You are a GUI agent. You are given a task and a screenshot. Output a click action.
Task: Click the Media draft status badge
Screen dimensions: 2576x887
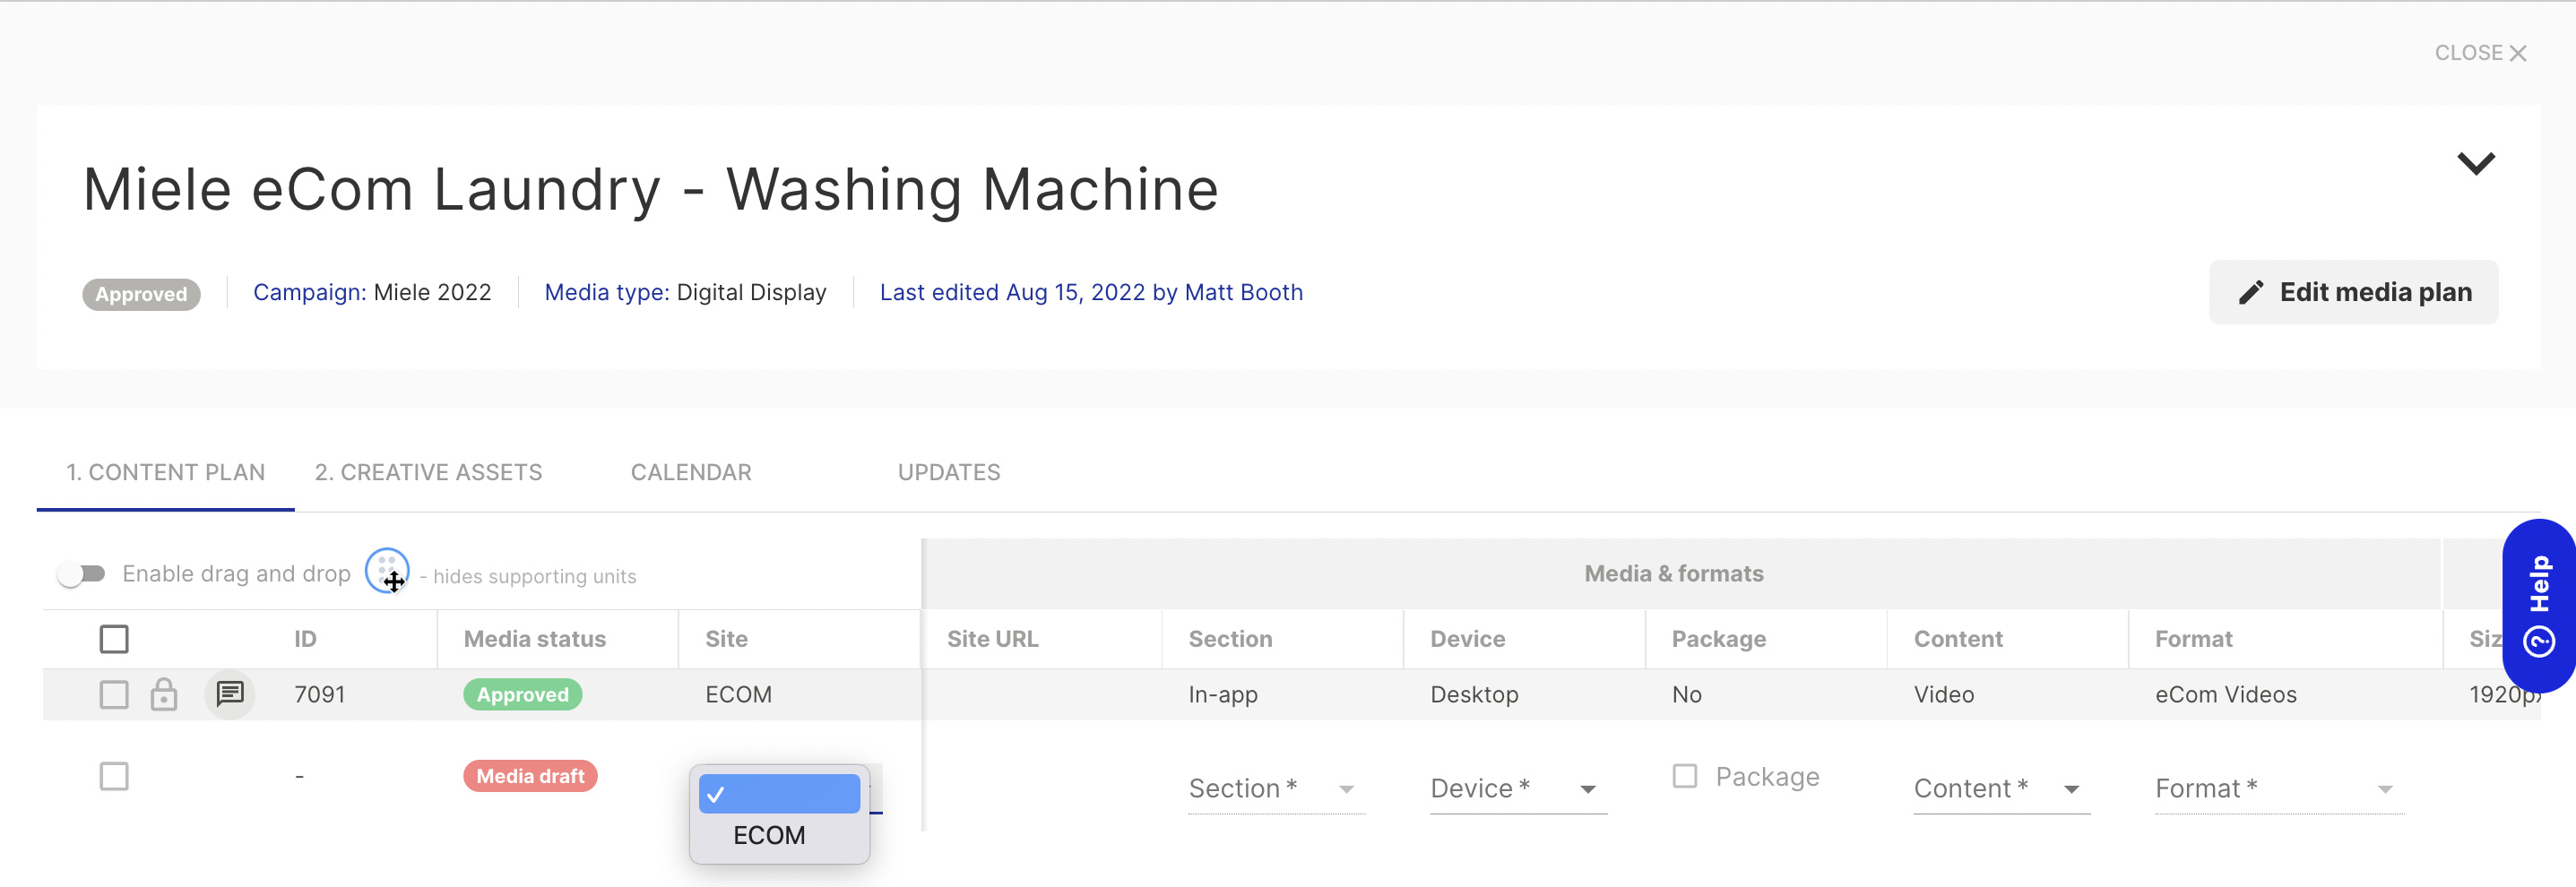(x=530, y=776)
